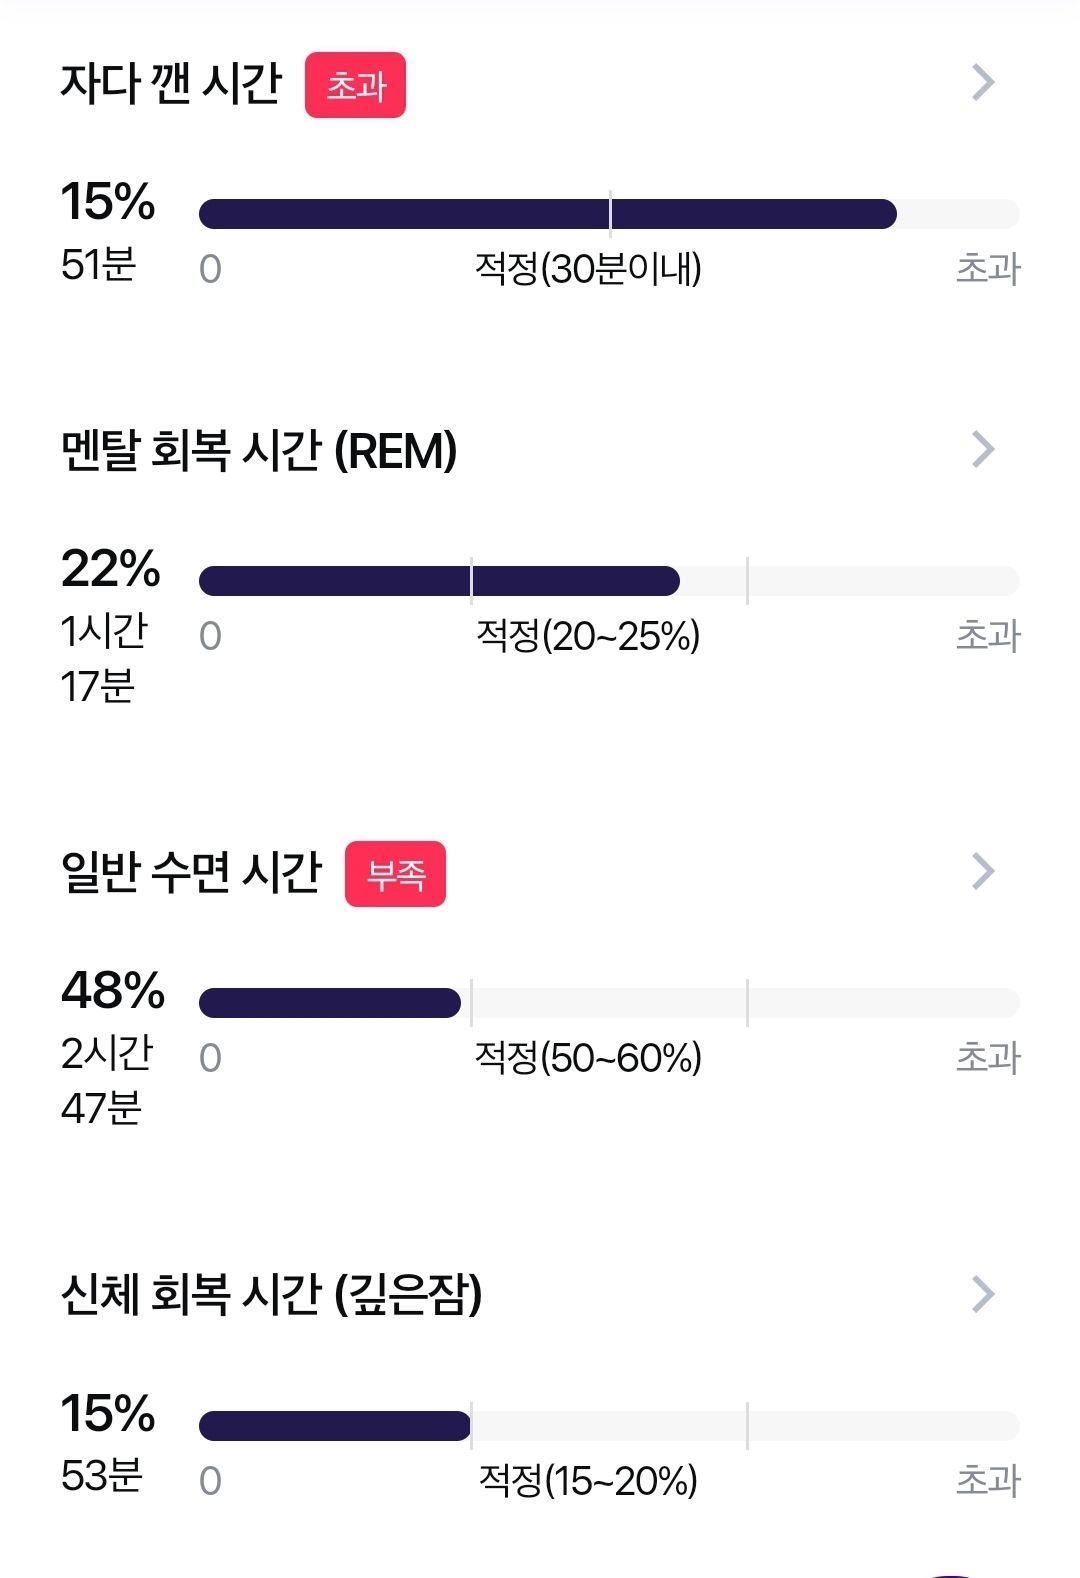
Task: Tap the red 부족 badge
Action: (395, 874)
